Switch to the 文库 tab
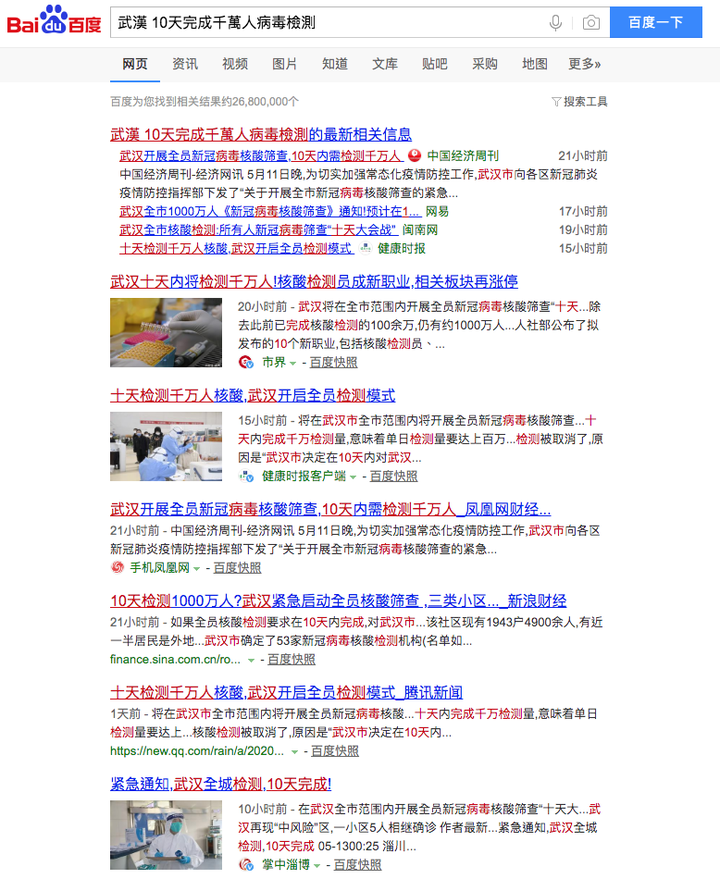Screen dimensions: 720x879 (385, 64)
